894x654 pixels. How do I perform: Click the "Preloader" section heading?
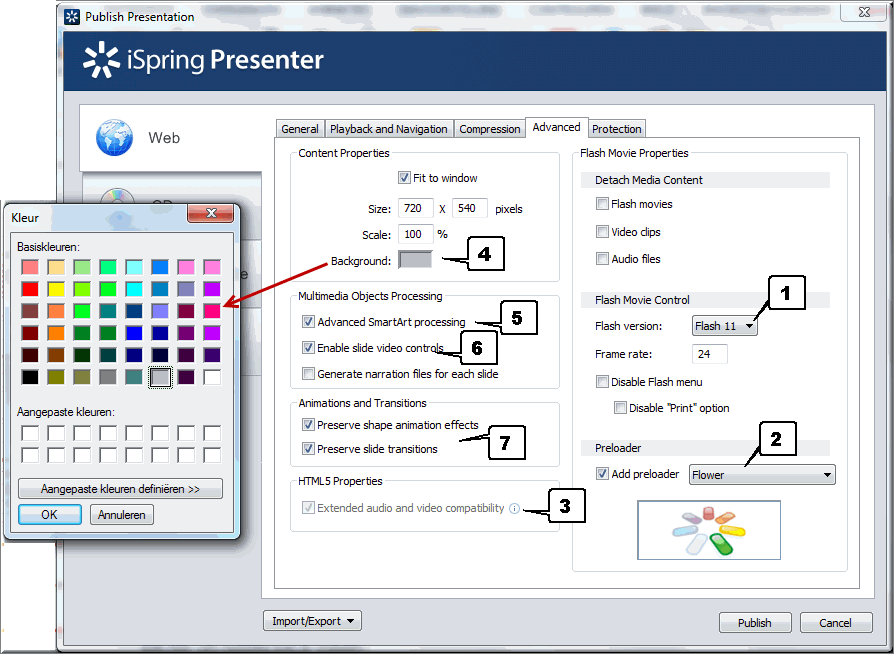click(x=618, y=448)
